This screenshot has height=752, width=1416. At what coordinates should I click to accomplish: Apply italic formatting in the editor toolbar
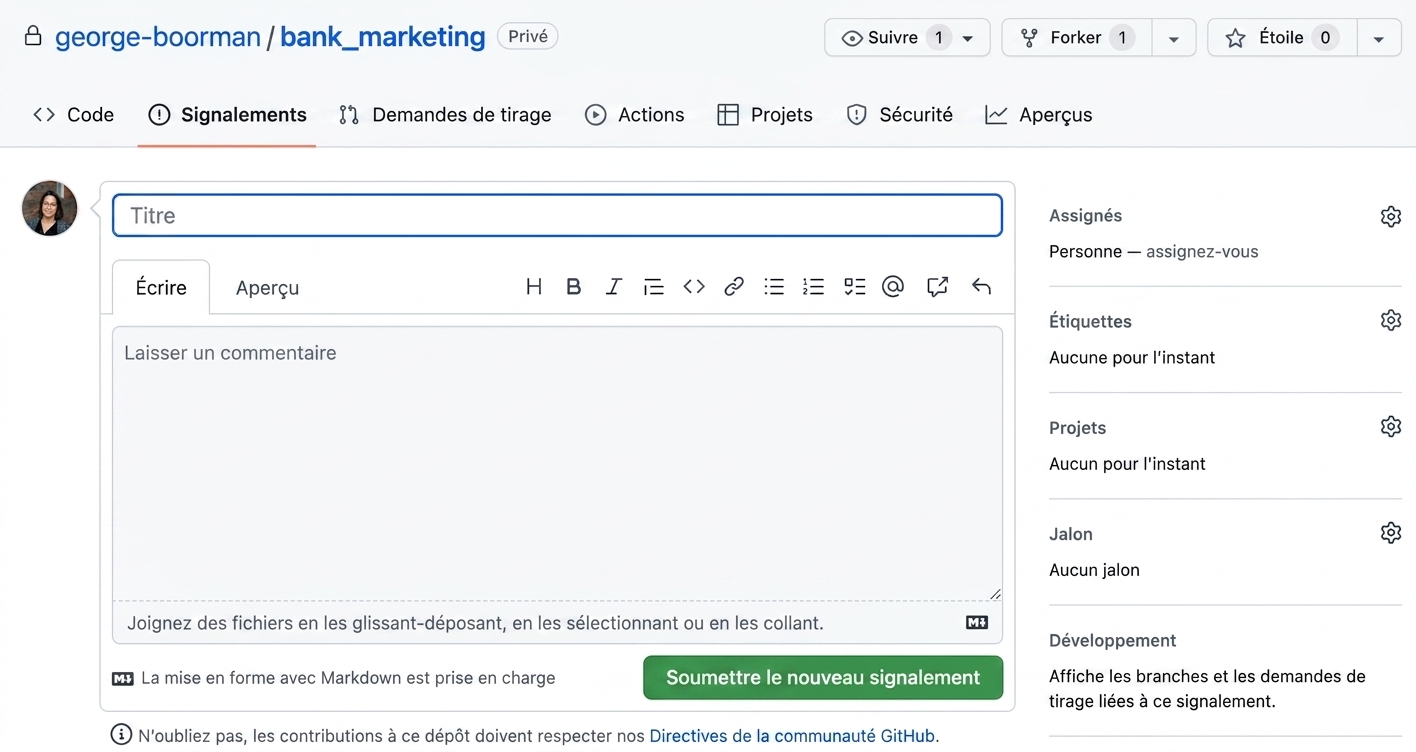coord(614,287)
